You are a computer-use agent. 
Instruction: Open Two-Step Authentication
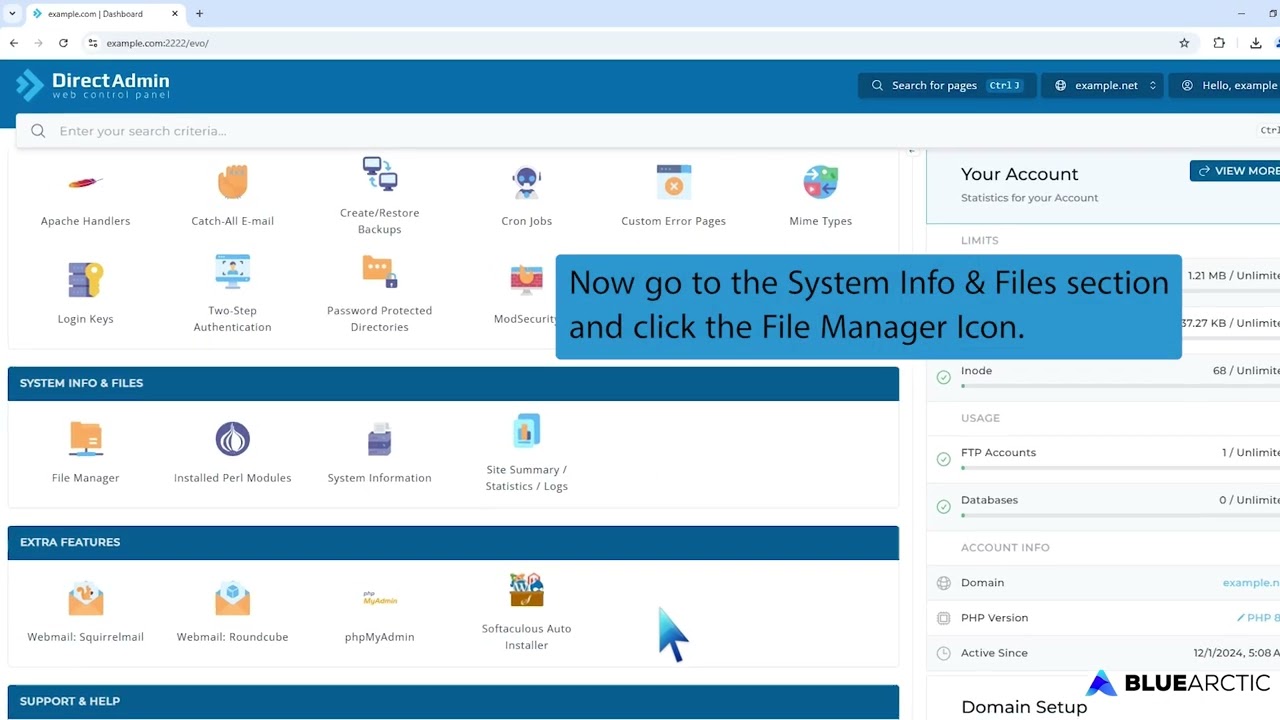point(232,272)
